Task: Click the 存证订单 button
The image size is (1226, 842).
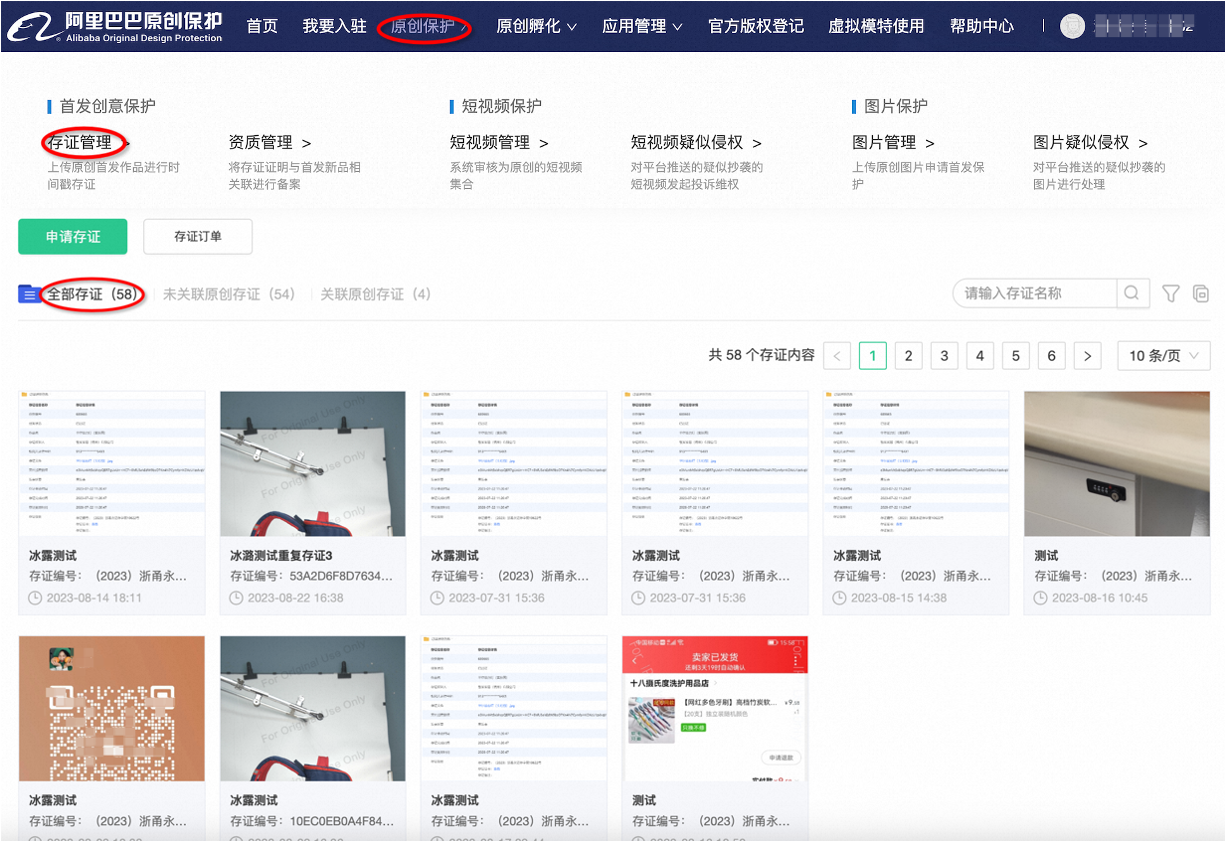Action: click(x=198, y=237)
